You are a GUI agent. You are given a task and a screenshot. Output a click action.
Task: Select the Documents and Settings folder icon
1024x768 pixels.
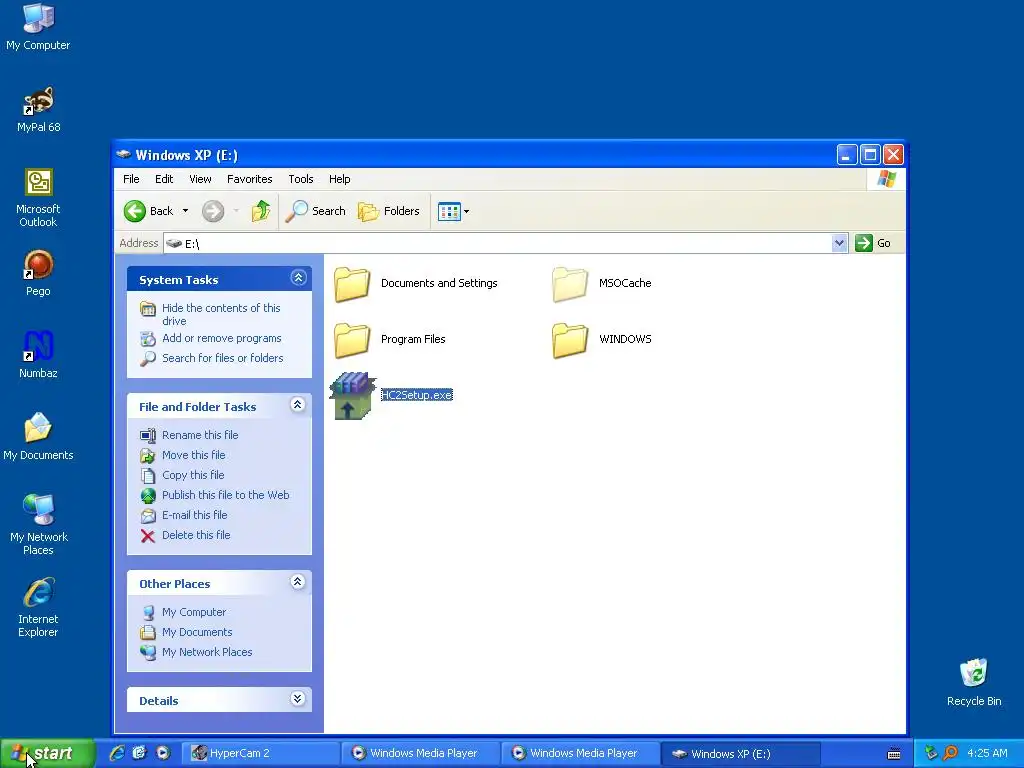352,284
